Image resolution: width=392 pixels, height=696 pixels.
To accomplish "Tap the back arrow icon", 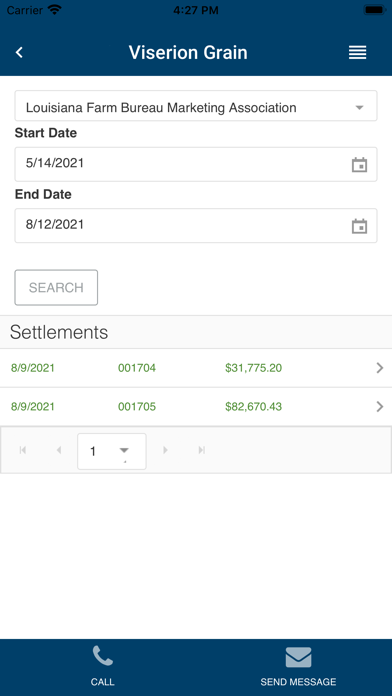I will (19, 52).
